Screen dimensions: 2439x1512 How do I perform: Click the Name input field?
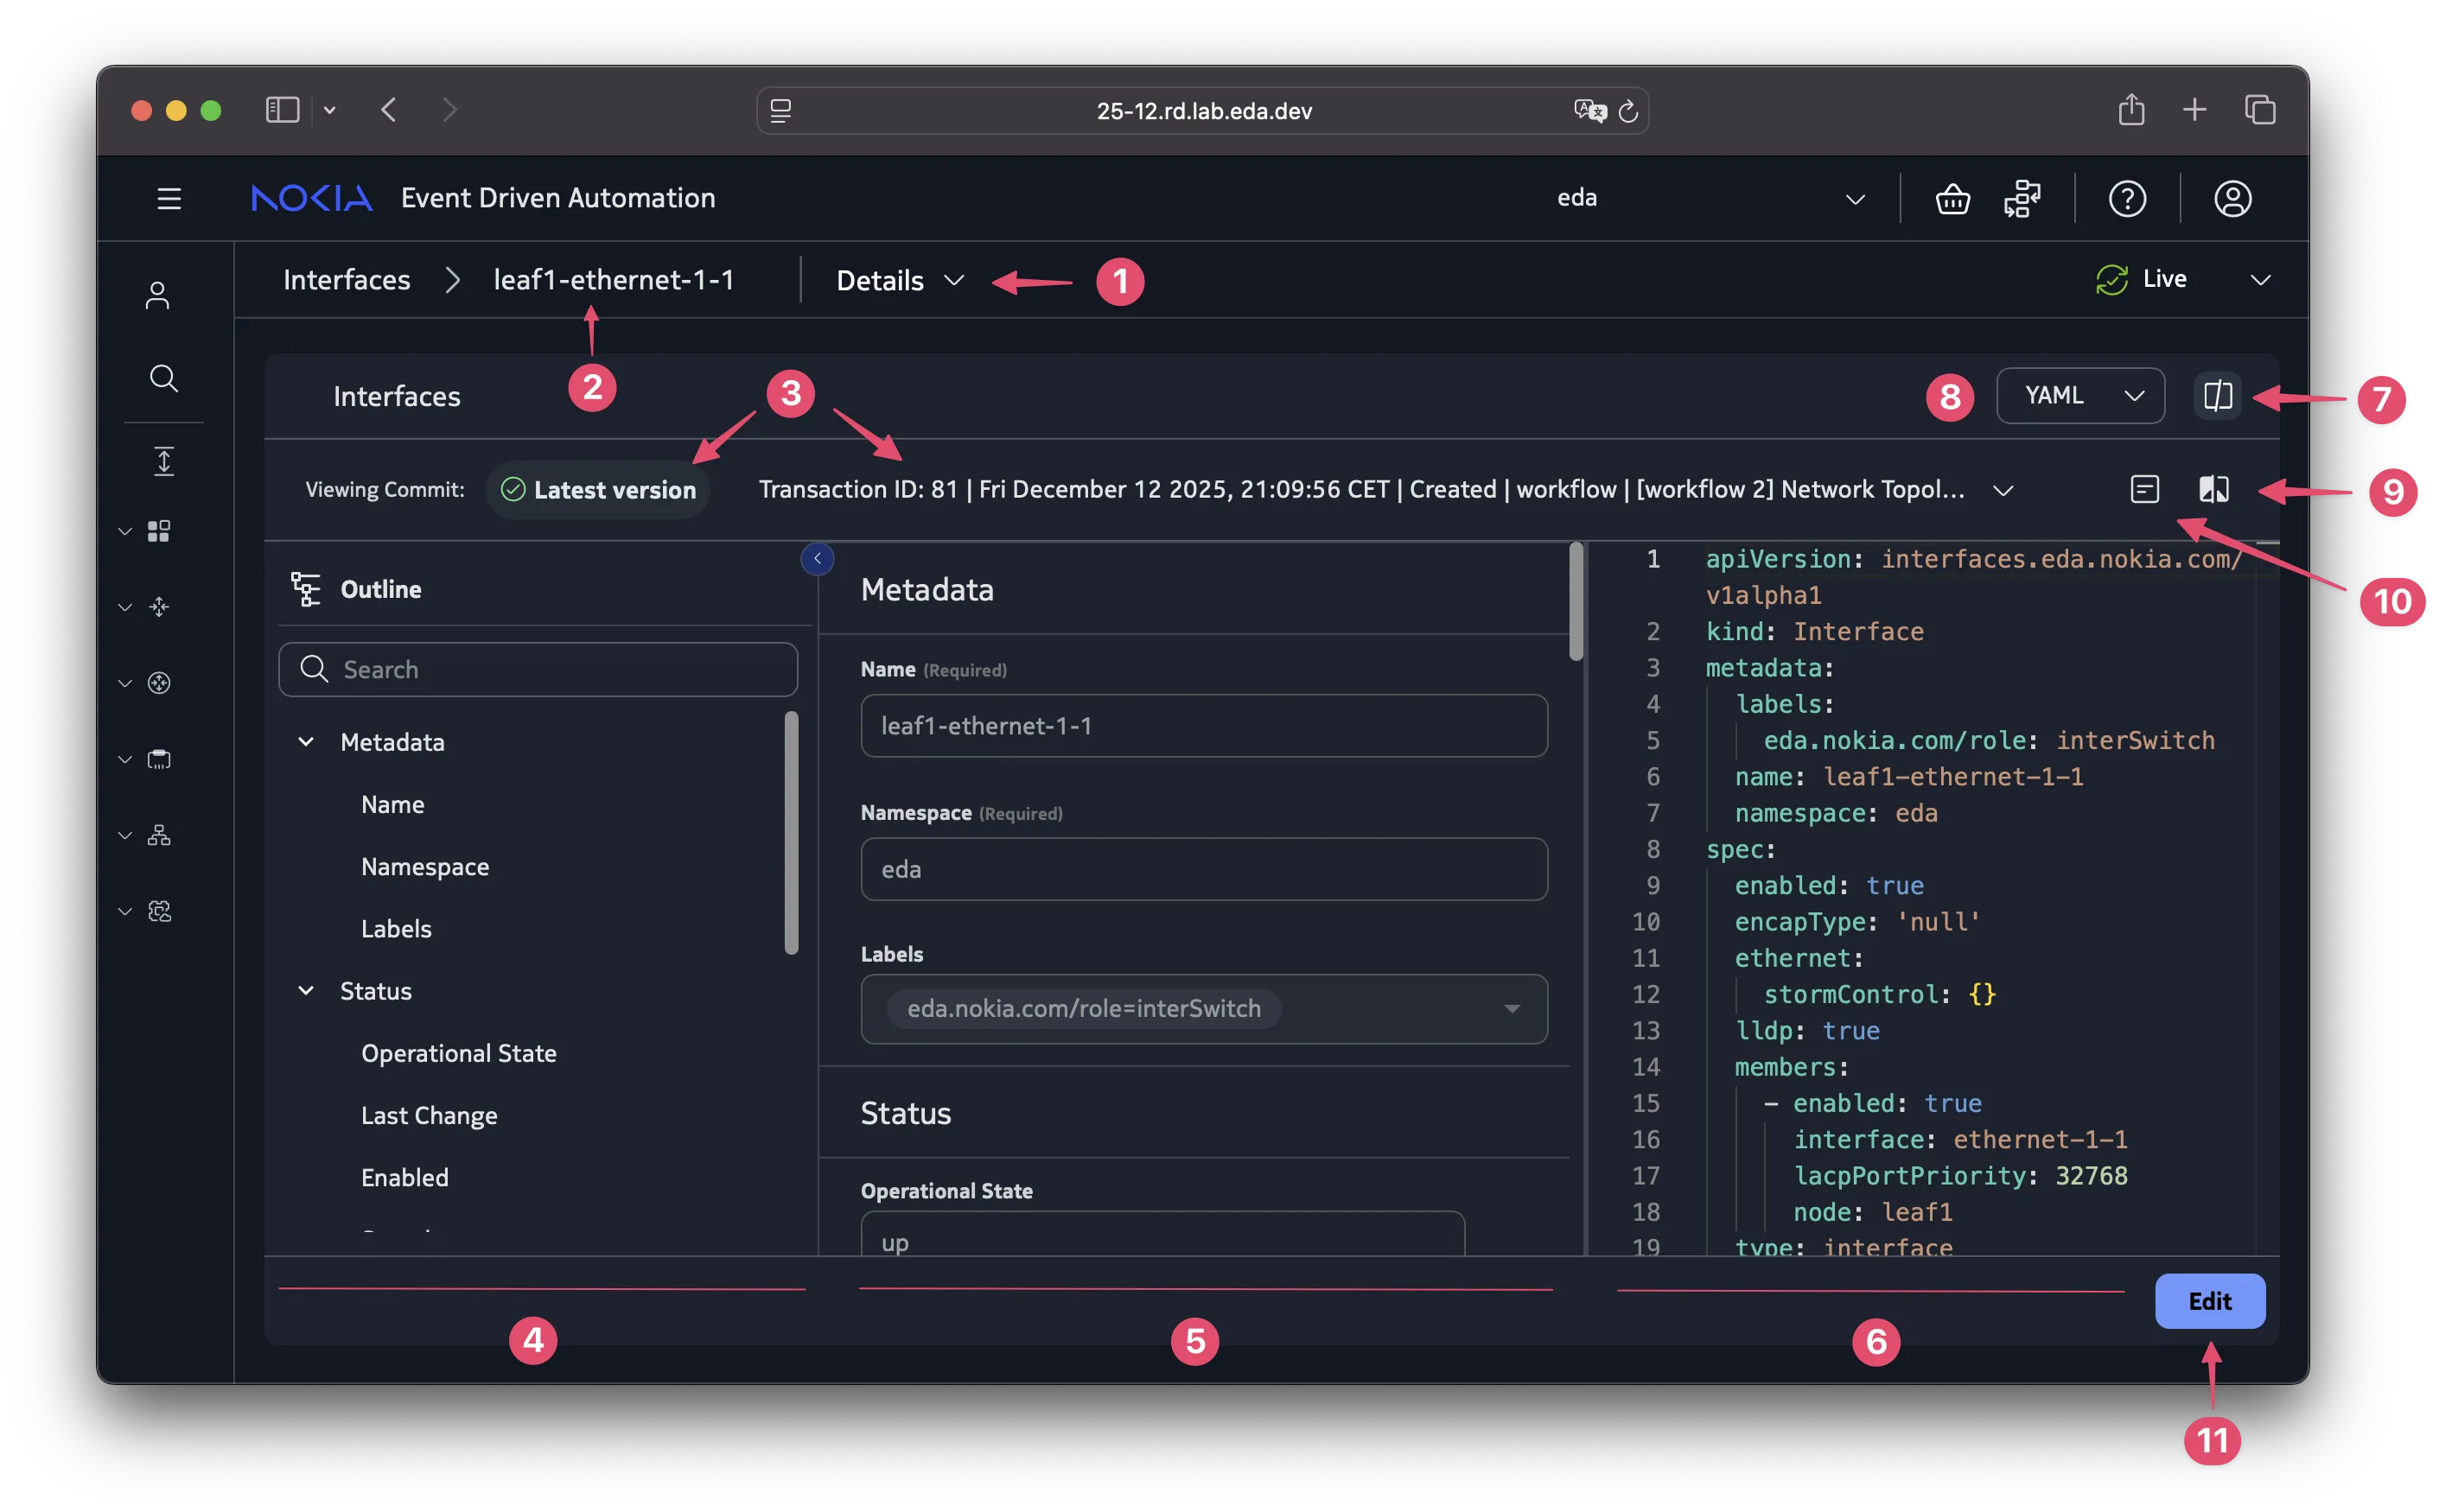[x=1203, y=726]
